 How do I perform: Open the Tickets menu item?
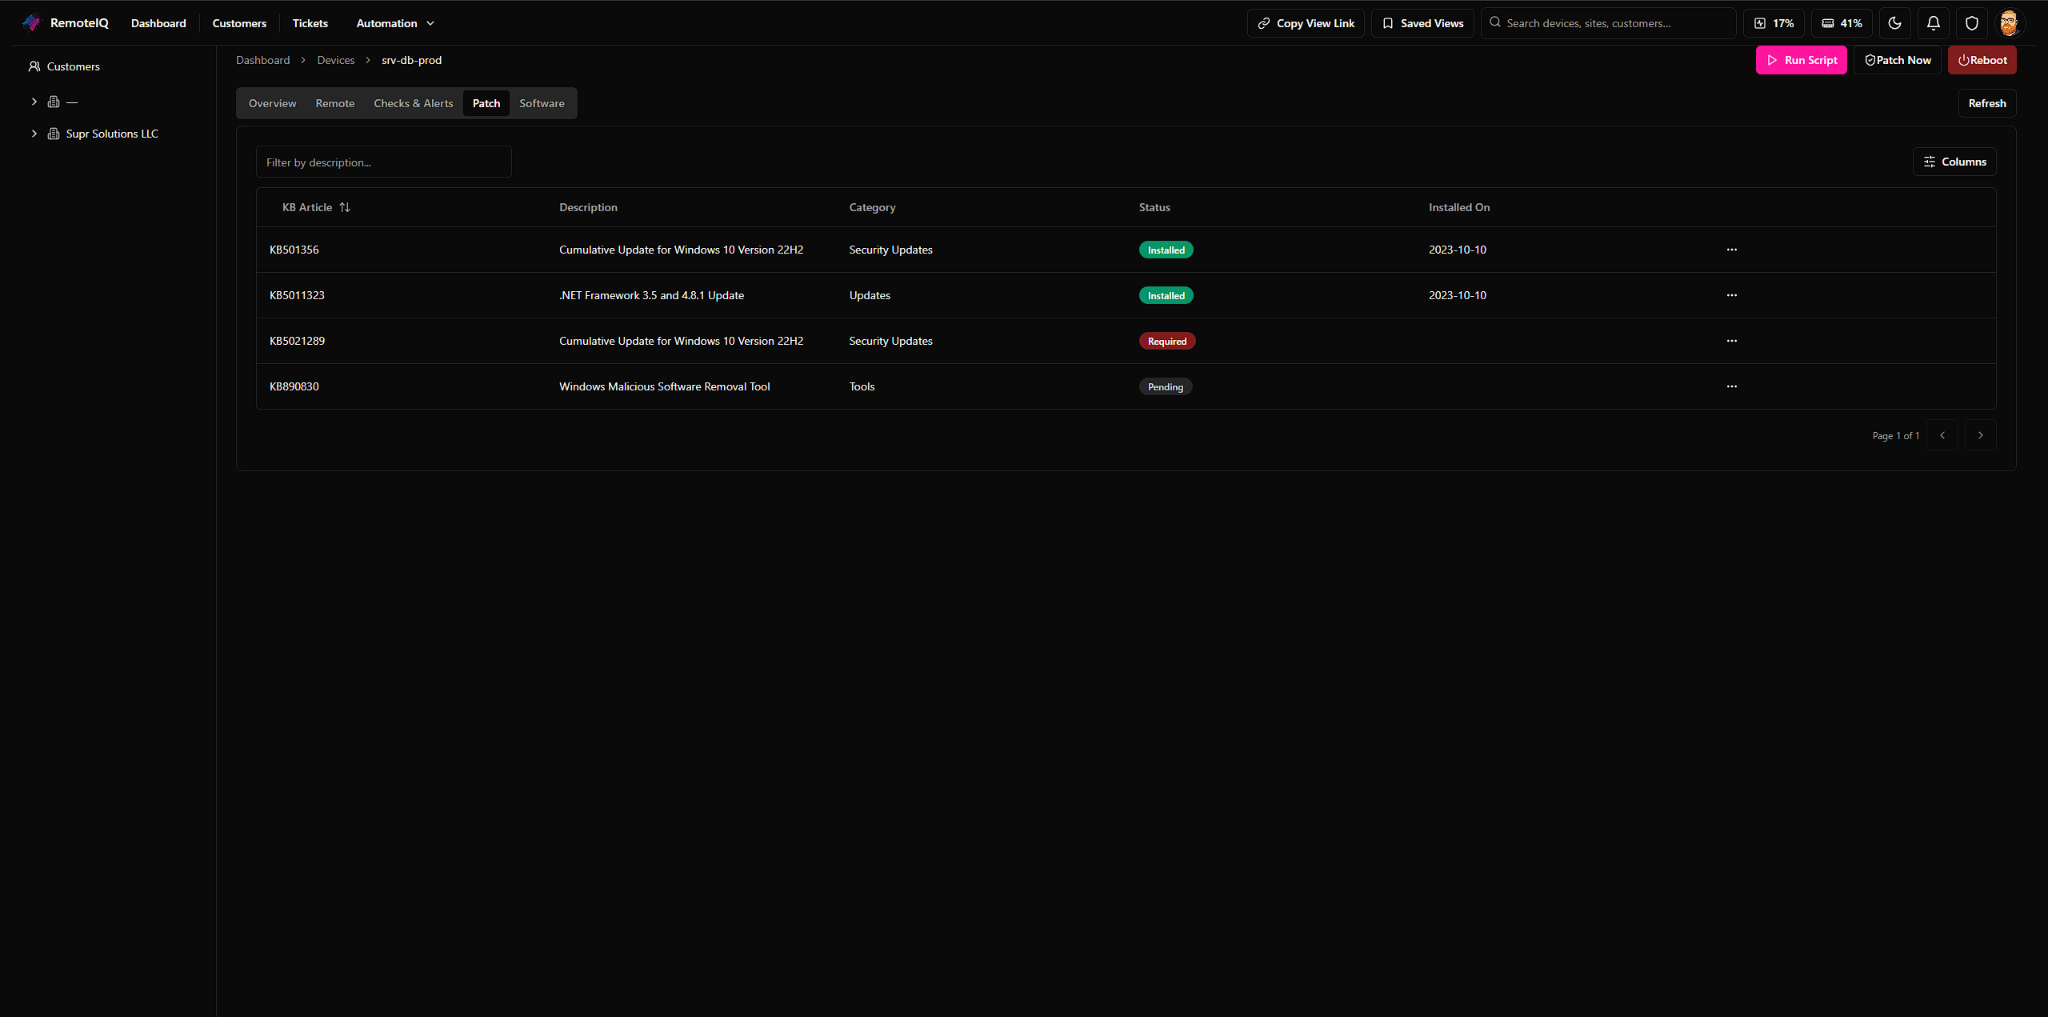310,22
